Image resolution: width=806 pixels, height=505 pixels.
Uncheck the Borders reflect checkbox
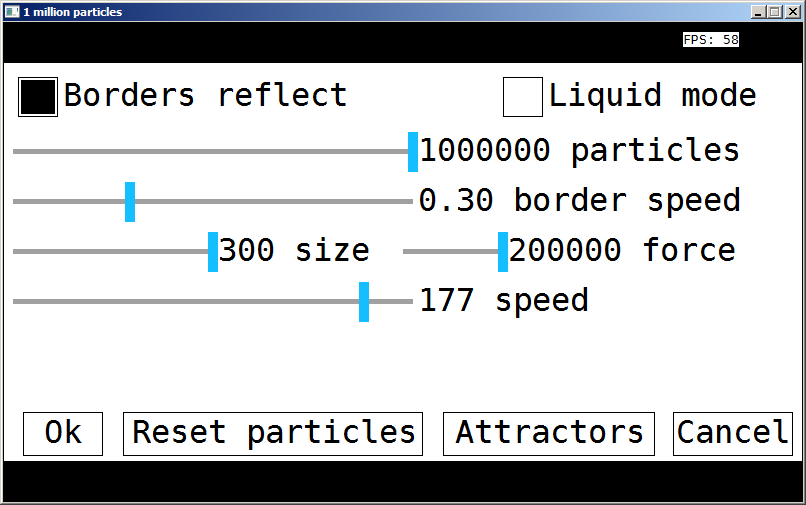38,97
